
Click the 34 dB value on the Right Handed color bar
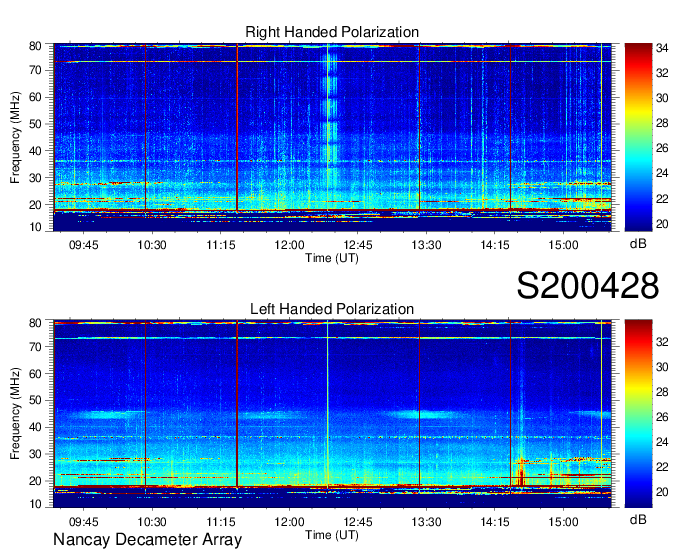662,48
